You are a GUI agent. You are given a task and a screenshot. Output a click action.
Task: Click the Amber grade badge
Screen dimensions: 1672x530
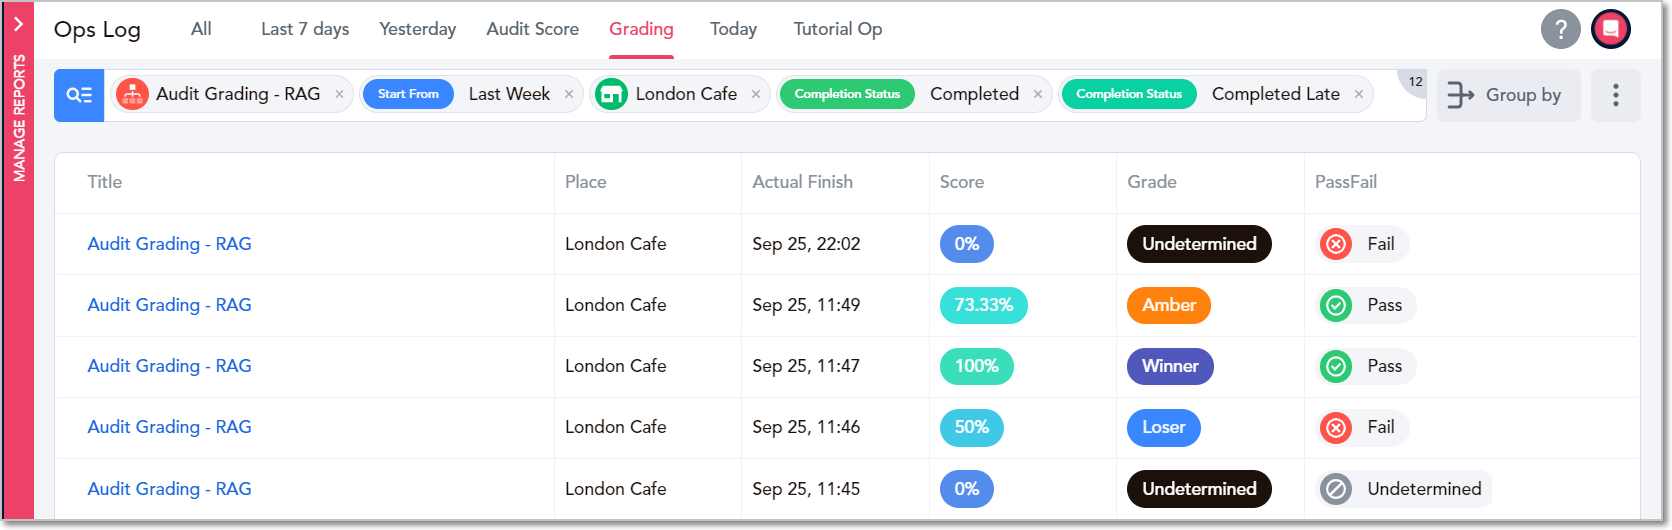coord(1169,305)
